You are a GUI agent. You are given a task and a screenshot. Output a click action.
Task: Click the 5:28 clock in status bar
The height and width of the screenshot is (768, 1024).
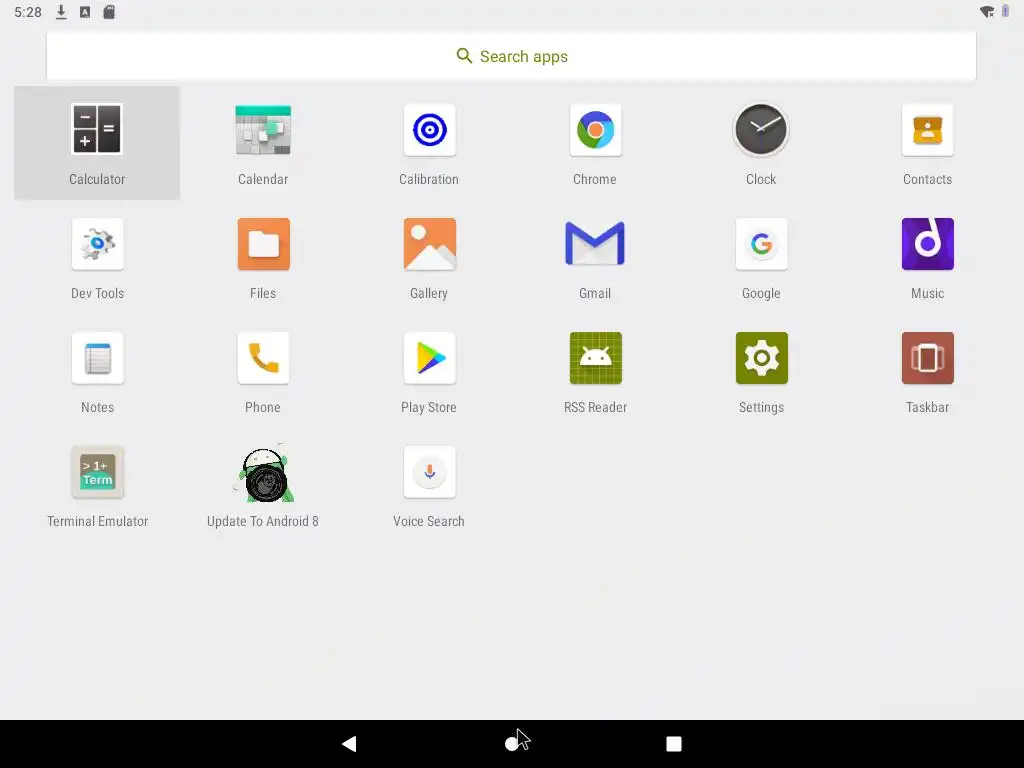(x=28, y=12)
